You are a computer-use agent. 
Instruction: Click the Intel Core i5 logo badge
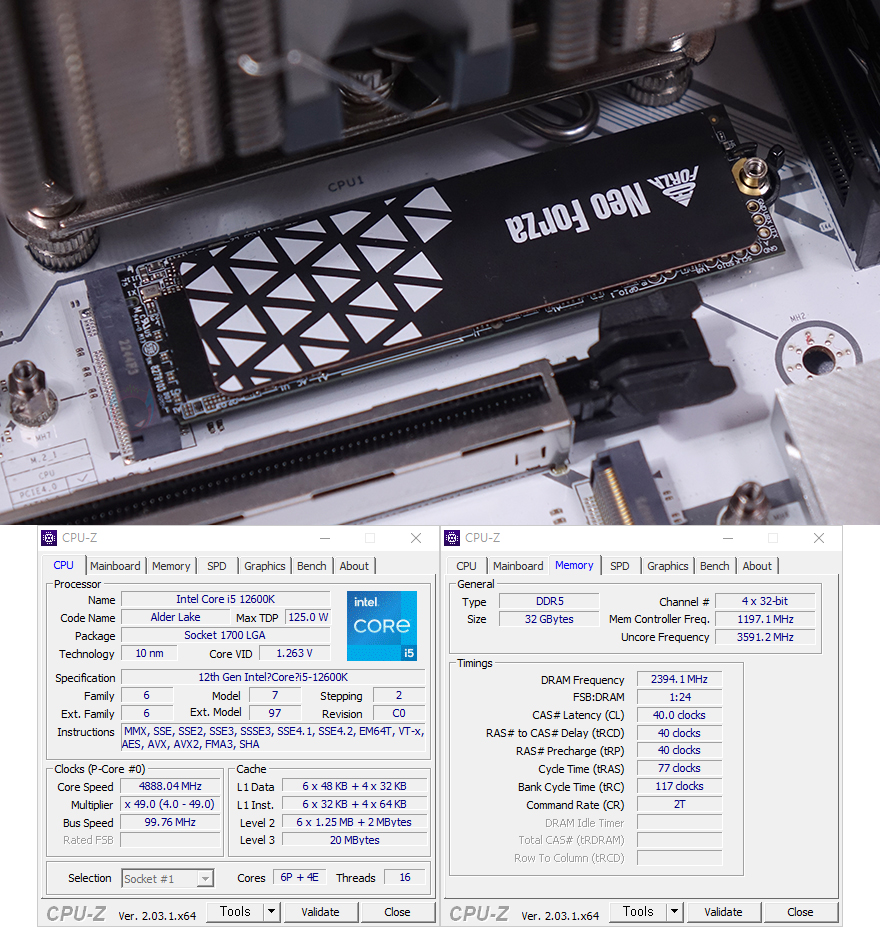tap(382, 625)
